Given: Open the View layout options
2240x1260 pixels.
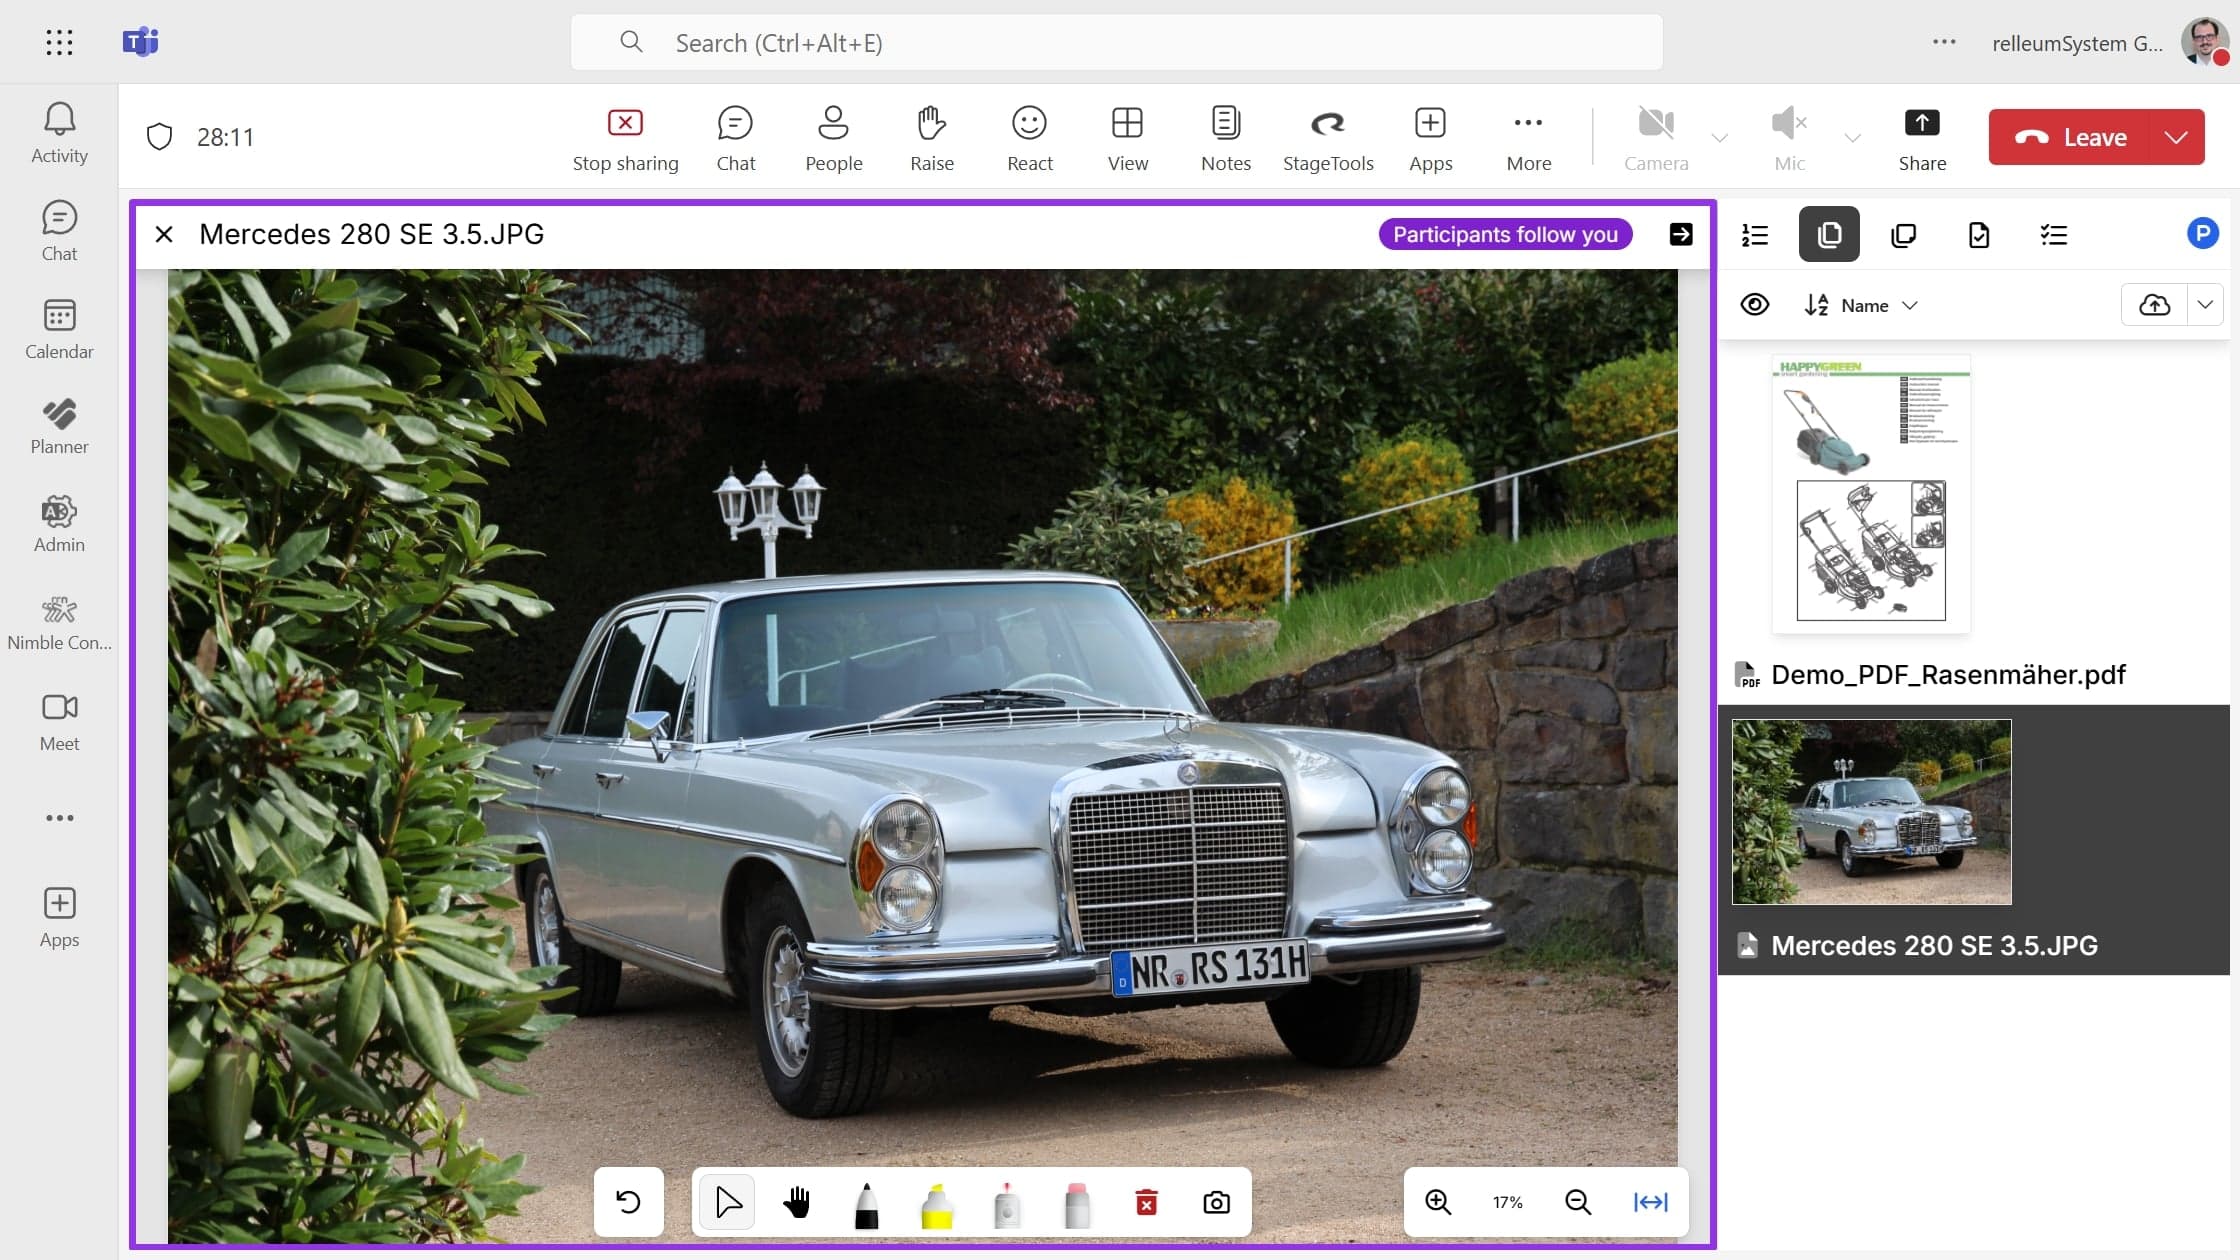Looking at the screenshot, I should point(1127,138).
